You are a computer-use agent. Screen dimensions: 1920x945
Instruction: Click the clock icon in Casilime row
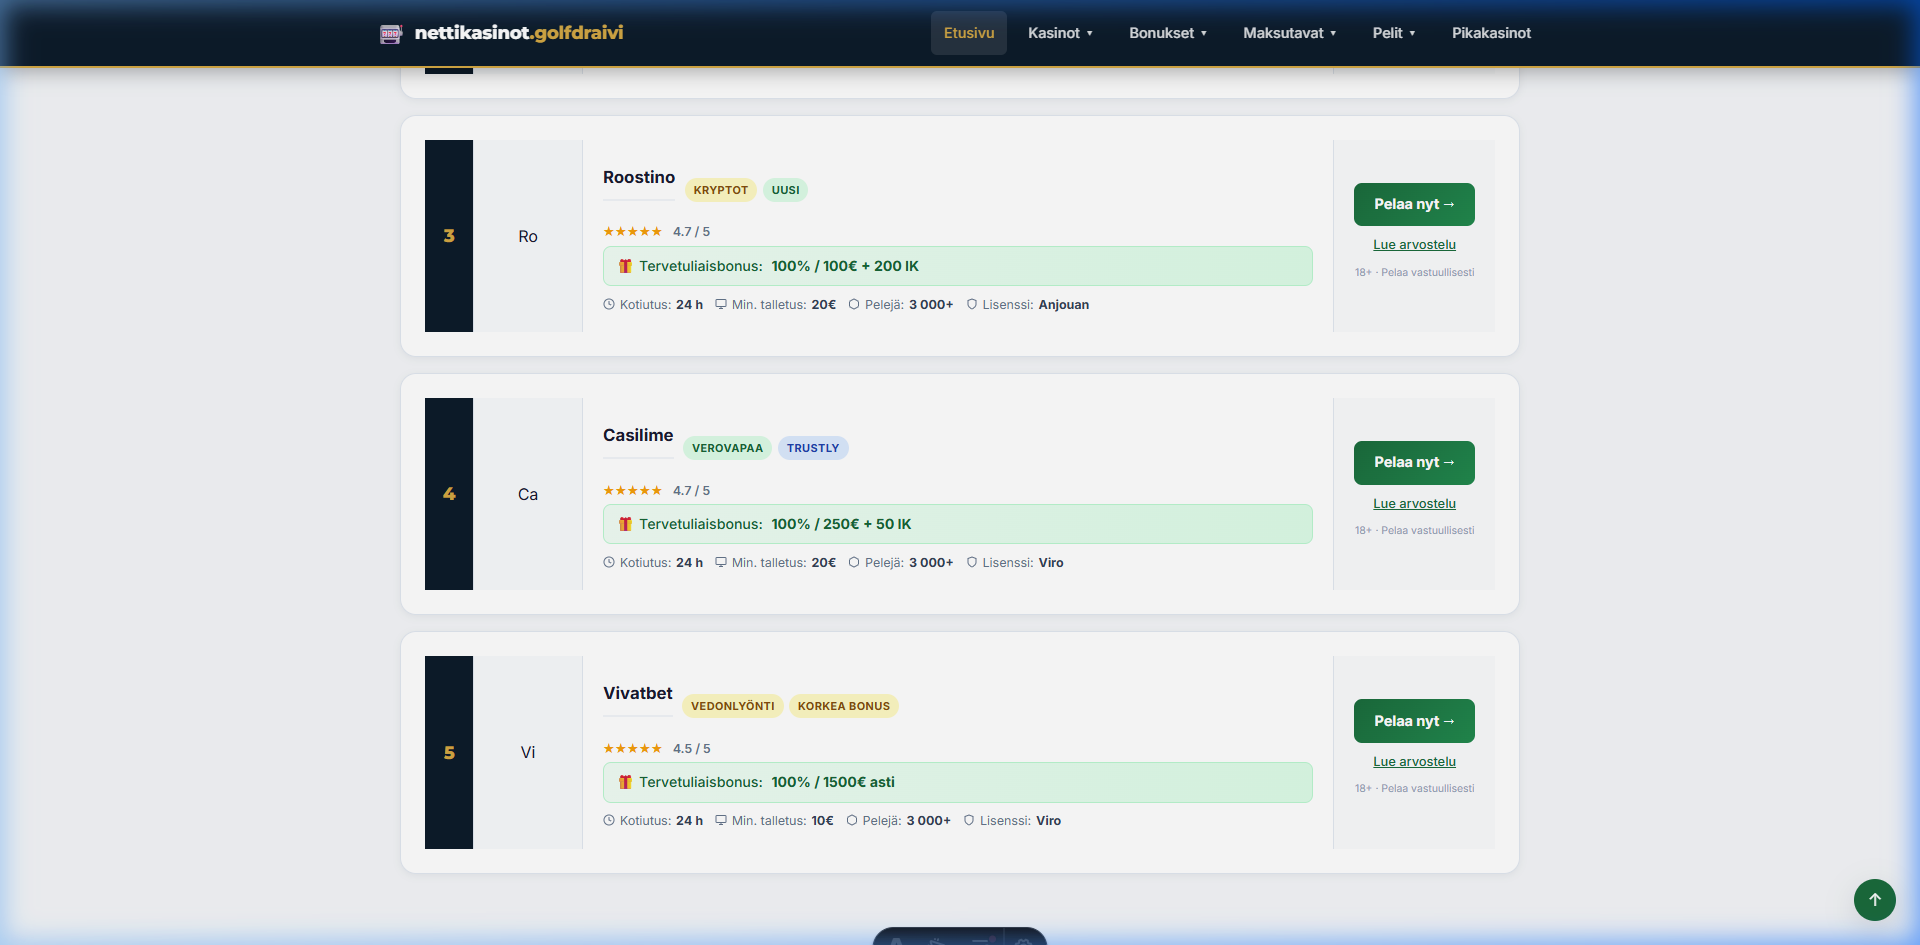[x=609, y=562]
